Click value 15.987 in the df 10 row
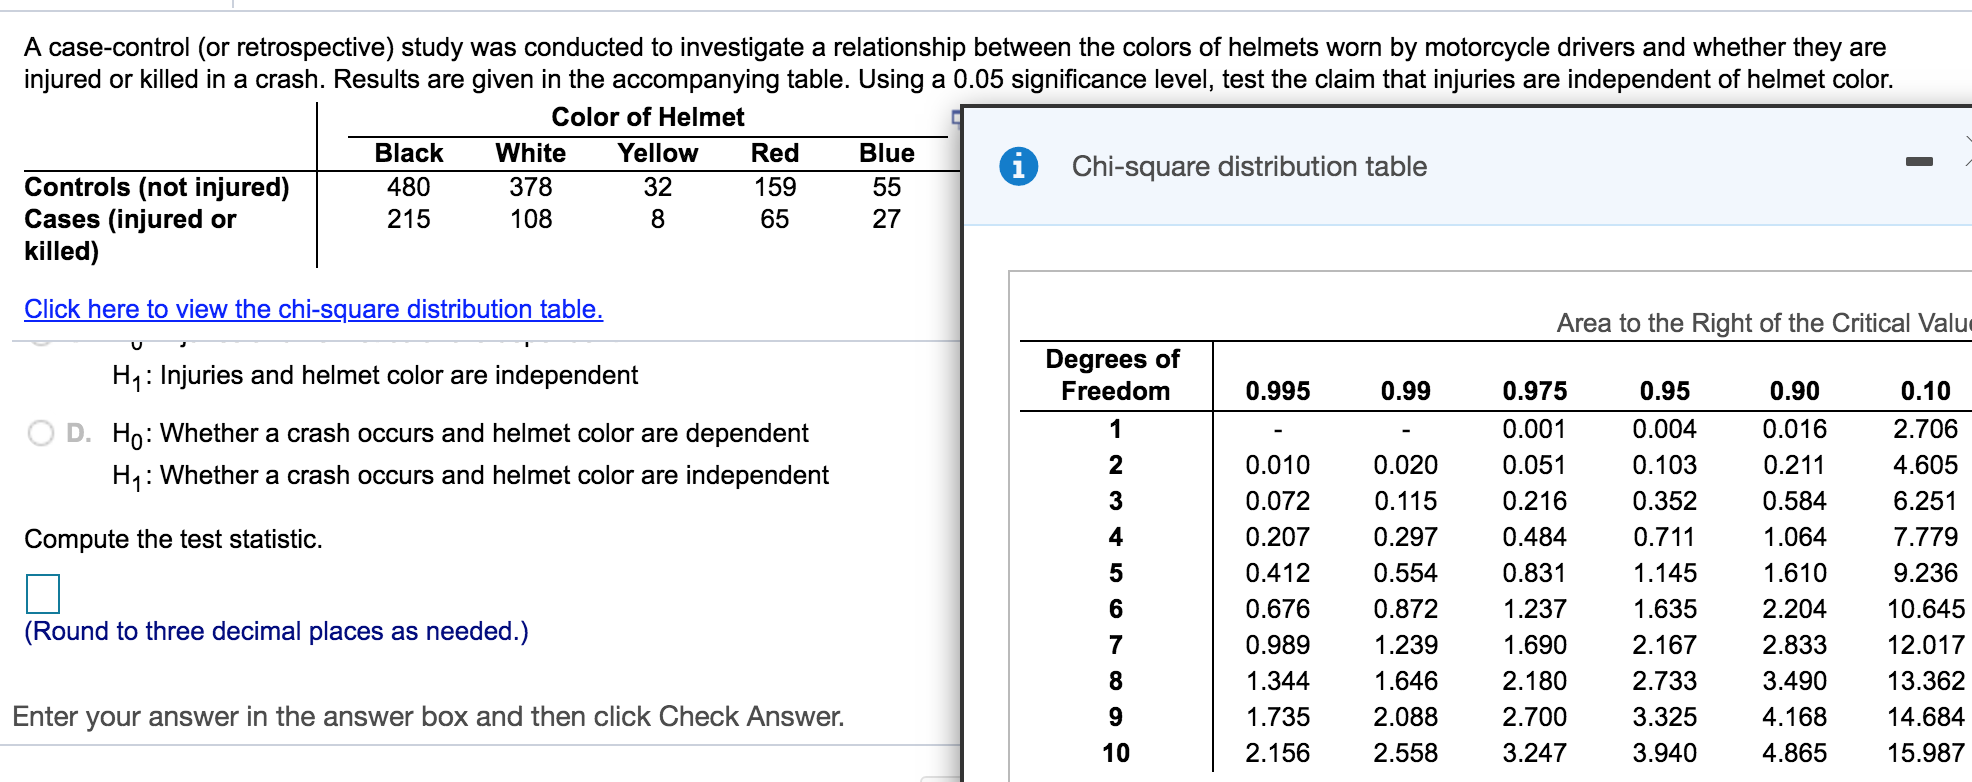 [1925, 753]
